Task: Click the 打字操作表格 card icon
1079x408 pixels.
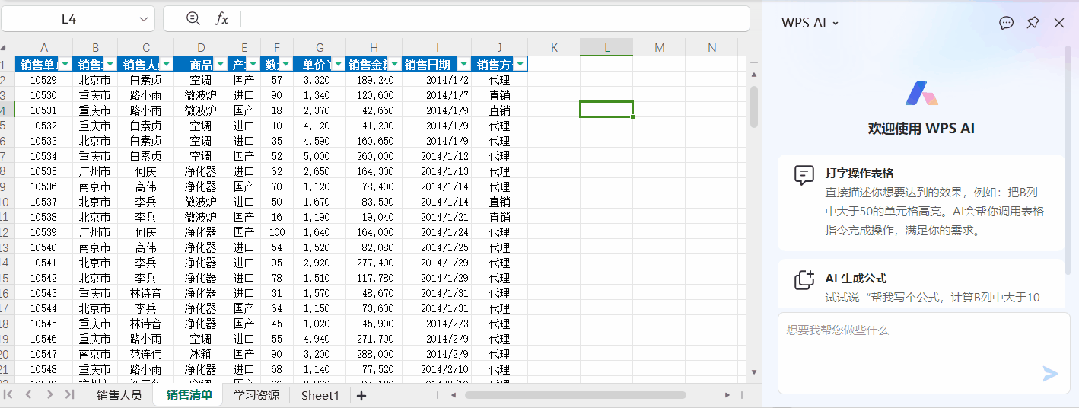Action: pyautogui.click(x=804, y=175)
